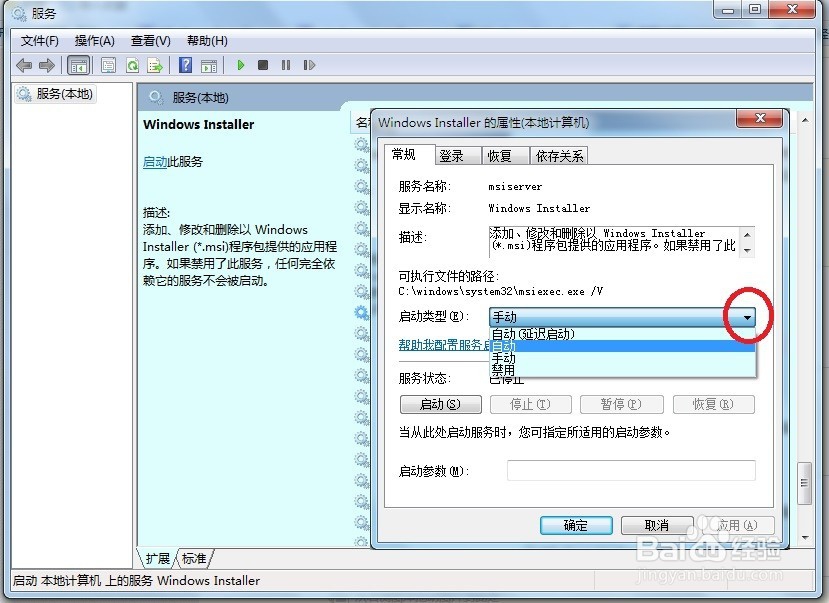Restart the service with toolbar icon
829x603 pixels.
[x=309, y=65]
